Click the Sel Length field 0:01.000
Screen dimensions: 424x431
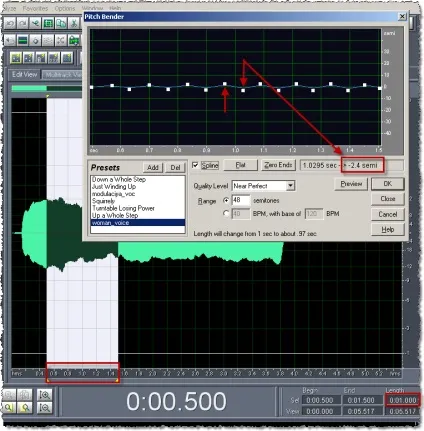point(403,400)
